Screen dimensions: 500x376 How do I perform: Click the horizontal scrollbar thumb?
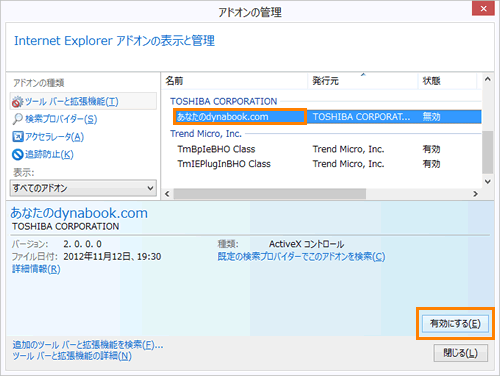[270, 194]
